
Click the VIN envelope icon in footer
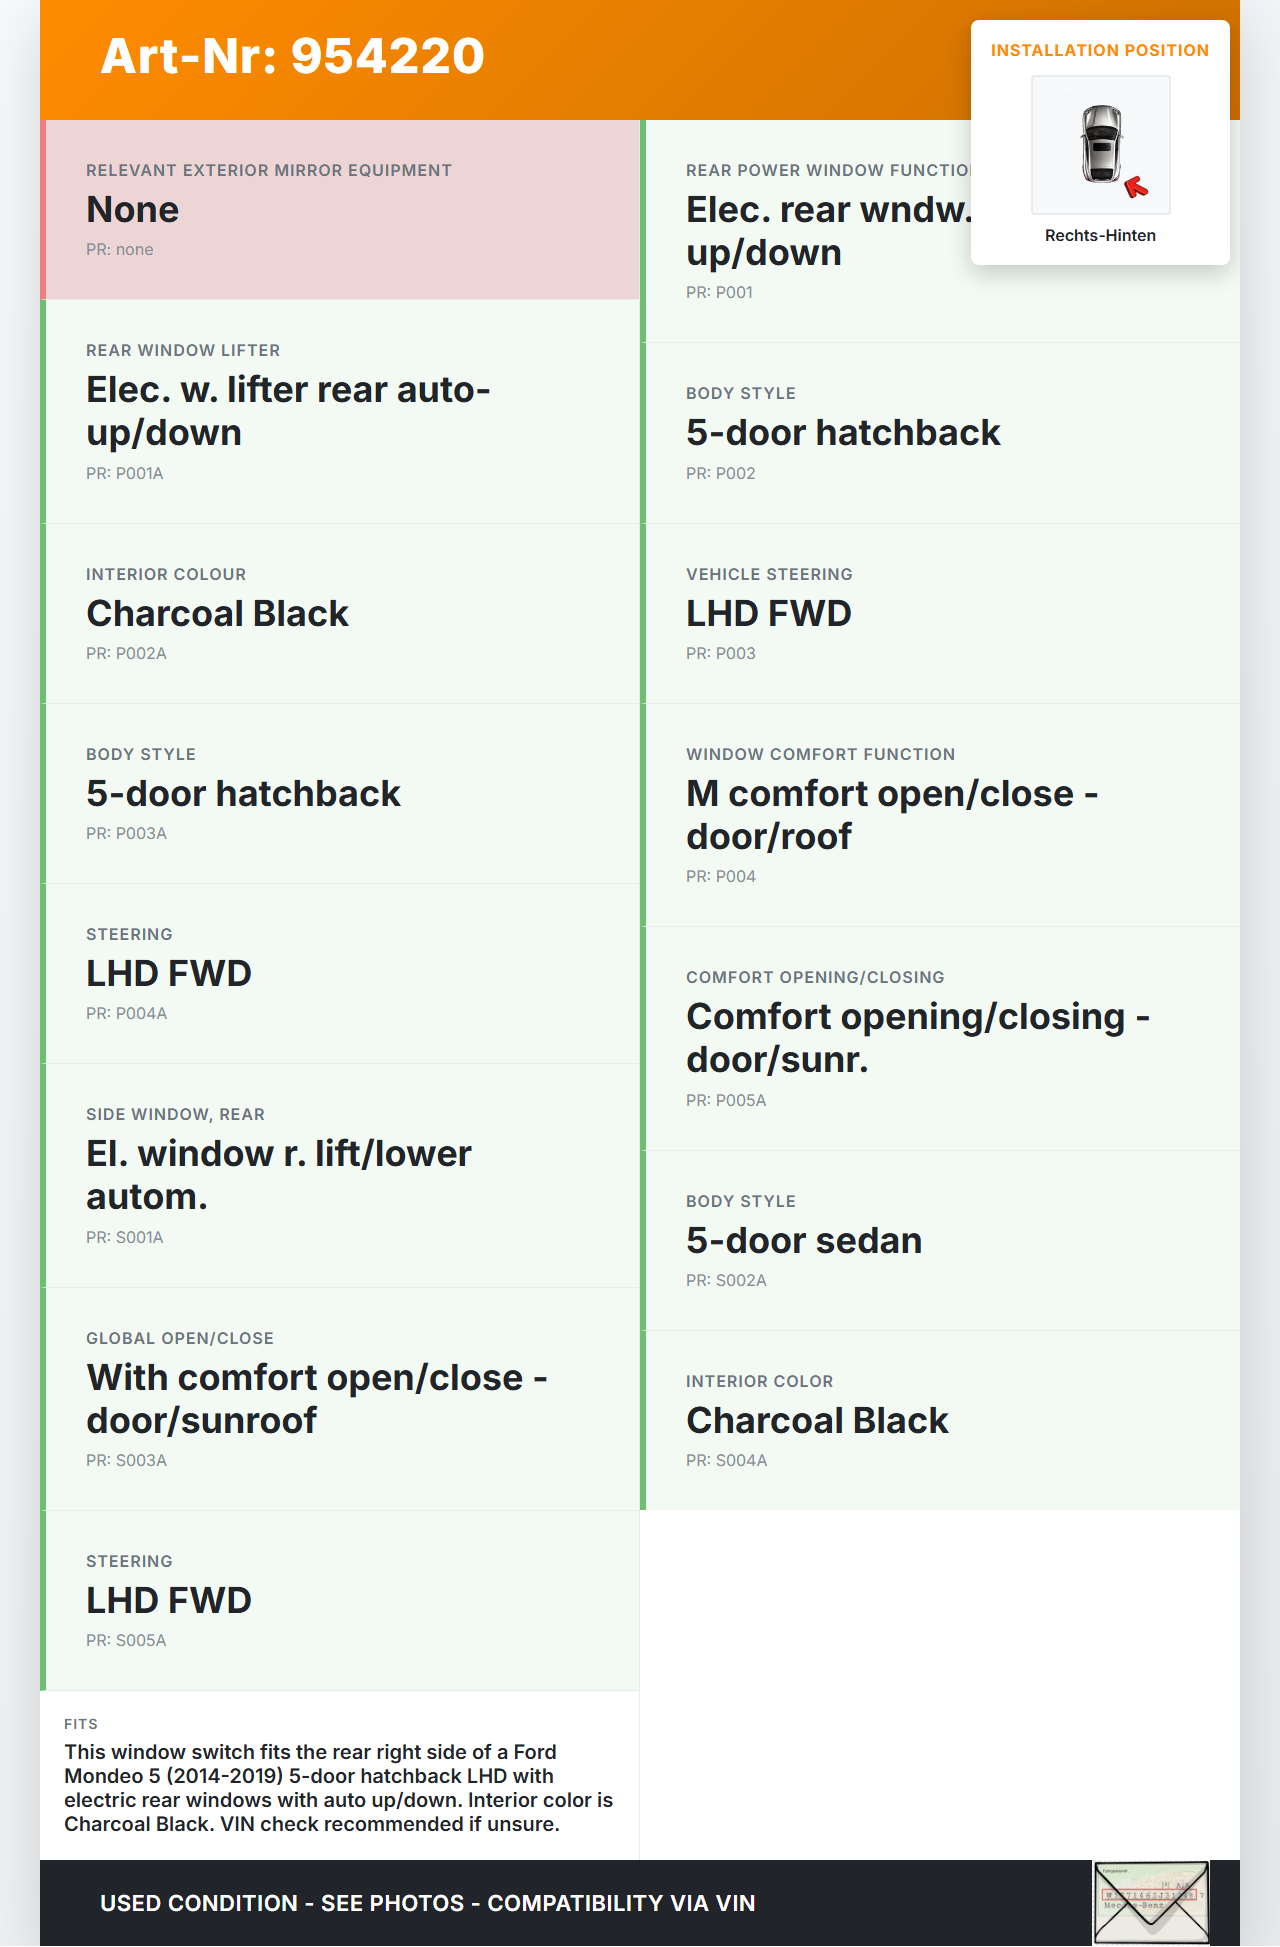click(x=1150, y=1902)
